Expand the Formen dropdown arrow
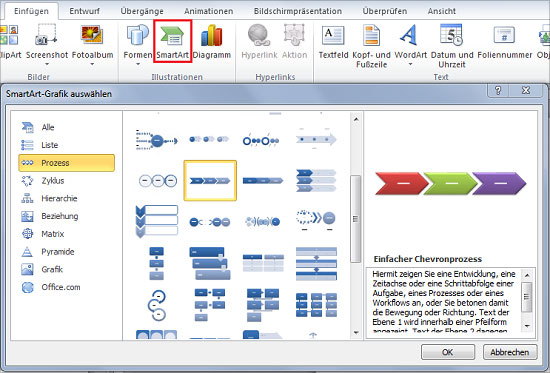The image size is (550, 373). pos(138,64)
